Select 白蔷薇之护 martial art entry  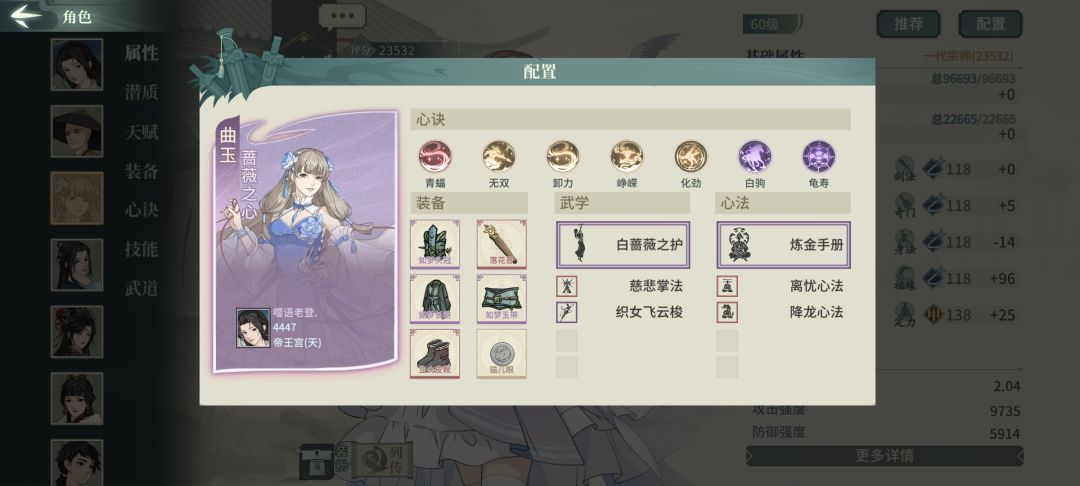click(x=623, y=244)
